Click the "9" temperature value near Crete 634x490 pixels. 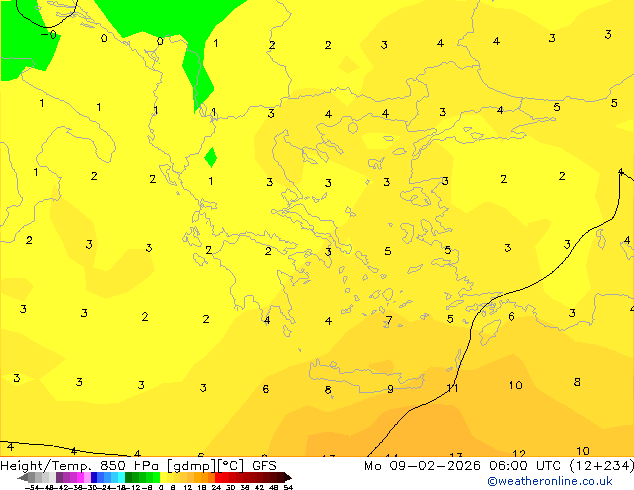(x=390, y=389)
